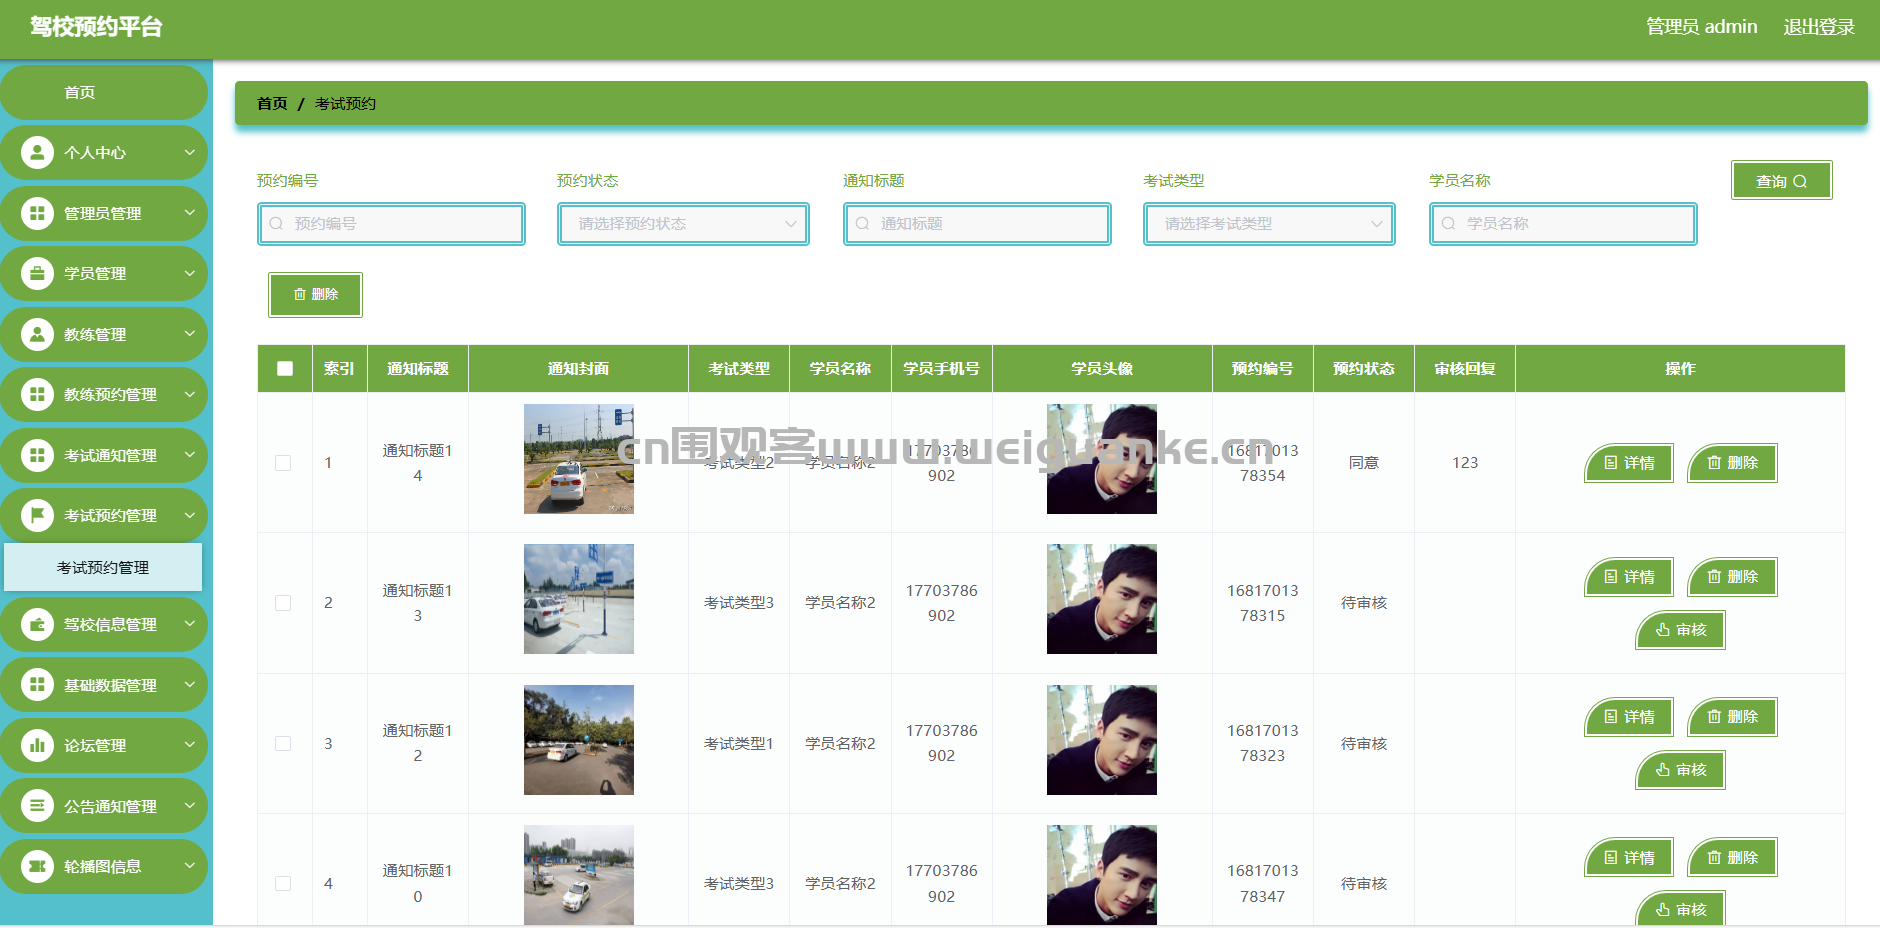
Task: Focus the 学员名称 input field
Action: click(1563, 224)
